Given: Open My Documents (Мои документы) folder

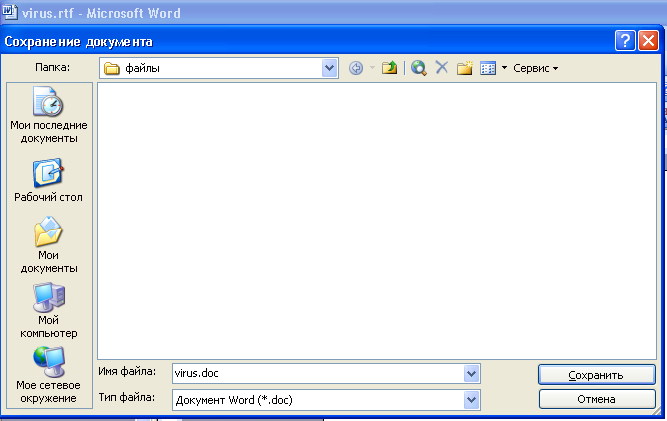Looking at the screenshot, I should pyautogui.click(x=49, y=245).
